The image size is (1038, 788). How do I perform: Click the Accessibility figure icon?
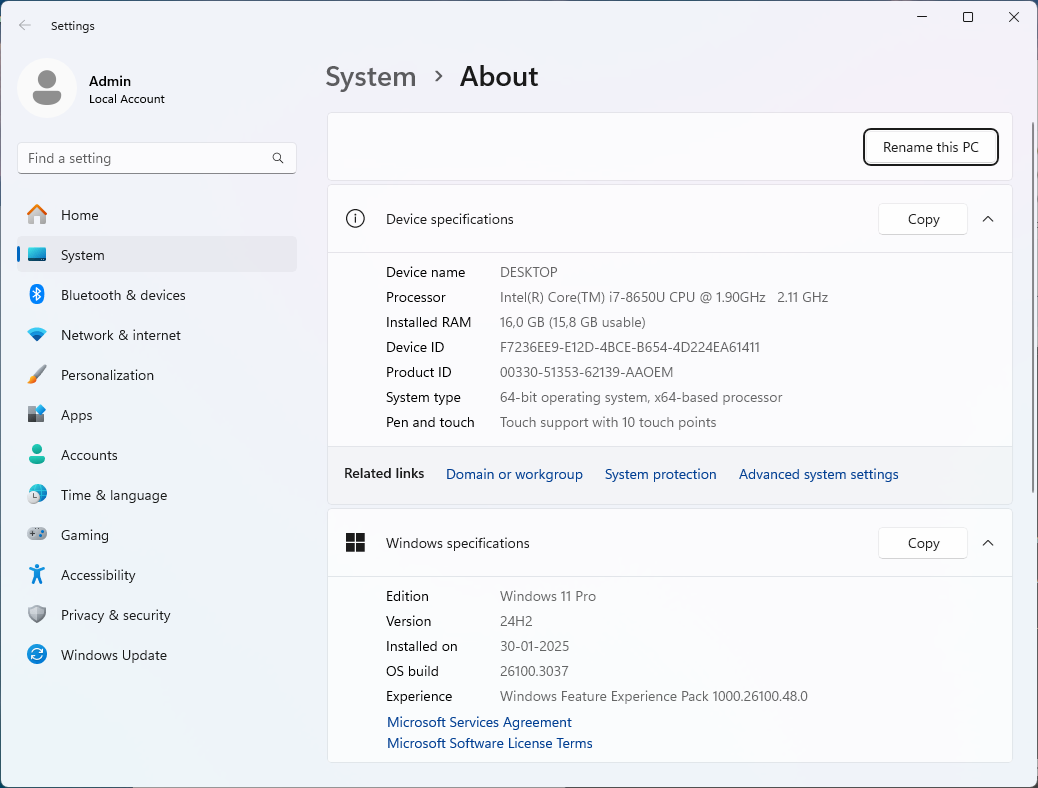[37, 575]
